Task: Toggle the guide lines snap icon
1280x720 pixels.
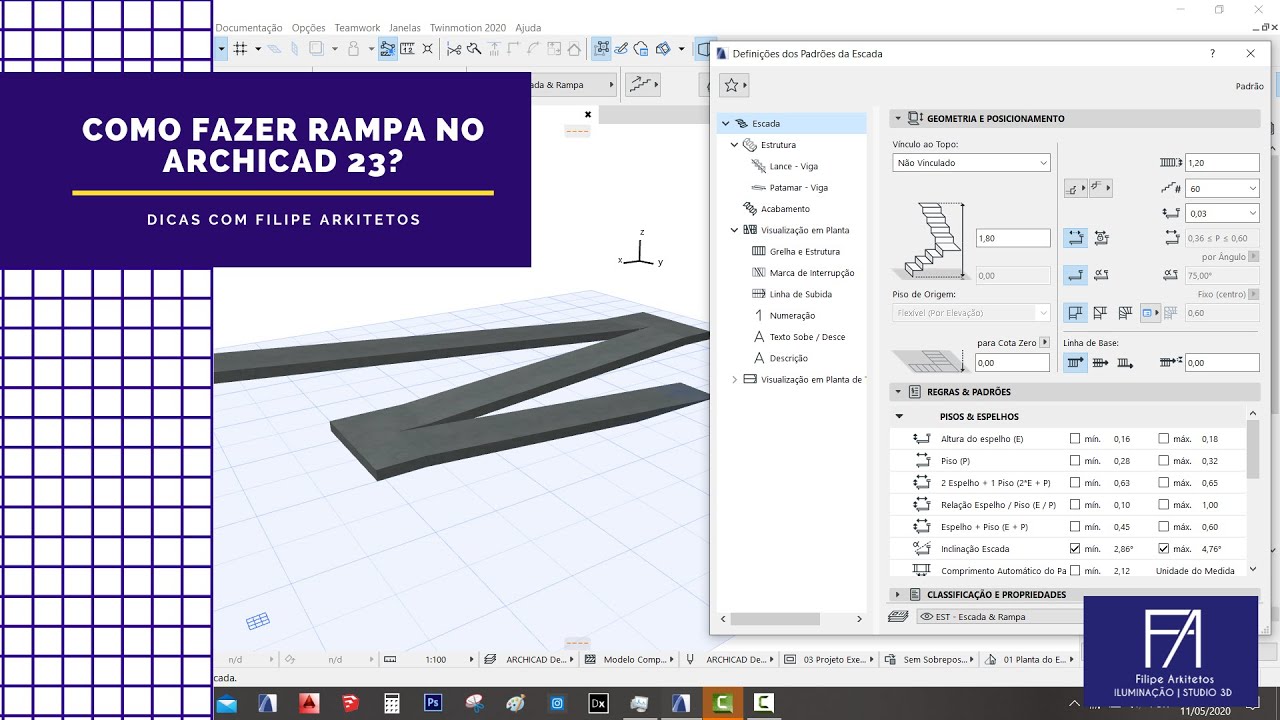Action: [387, 48]
